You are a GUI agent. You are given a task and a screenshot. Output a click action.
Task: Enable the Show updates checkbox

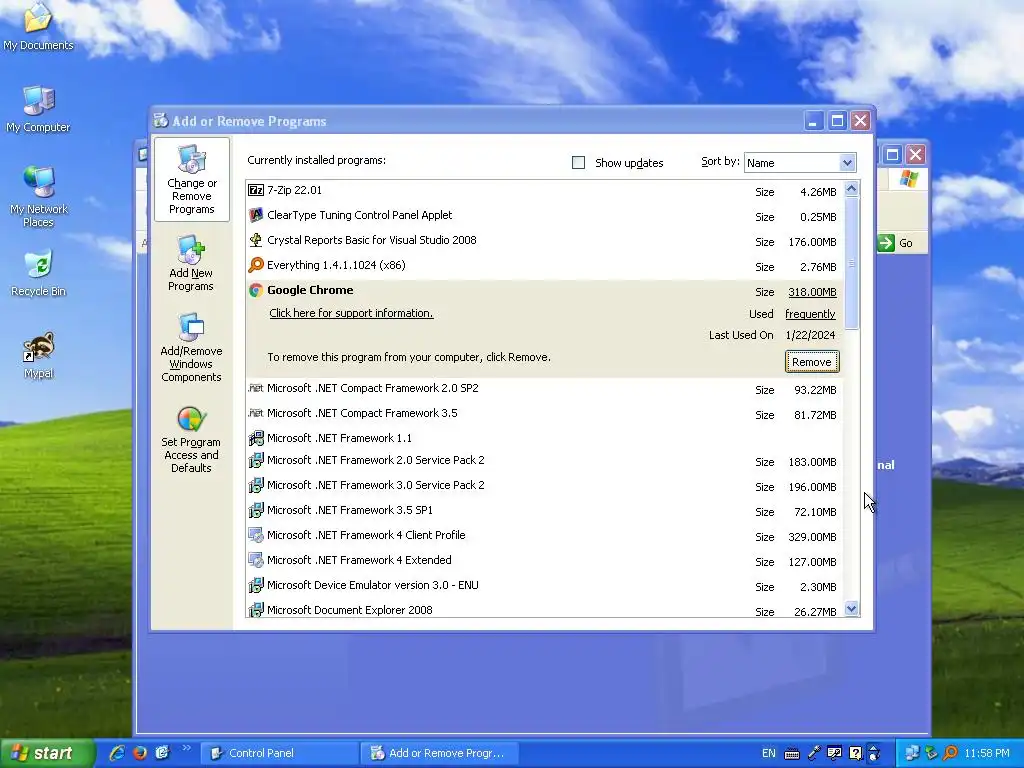(578, 162)
